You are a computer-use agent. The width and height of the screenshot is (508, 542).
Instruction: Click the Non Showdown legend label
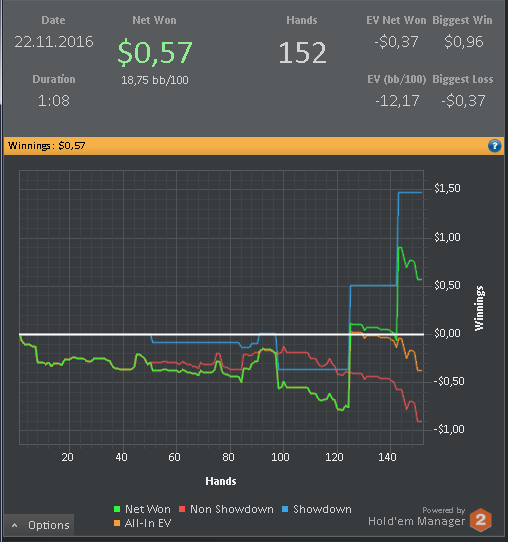click(x=232, y=509)
